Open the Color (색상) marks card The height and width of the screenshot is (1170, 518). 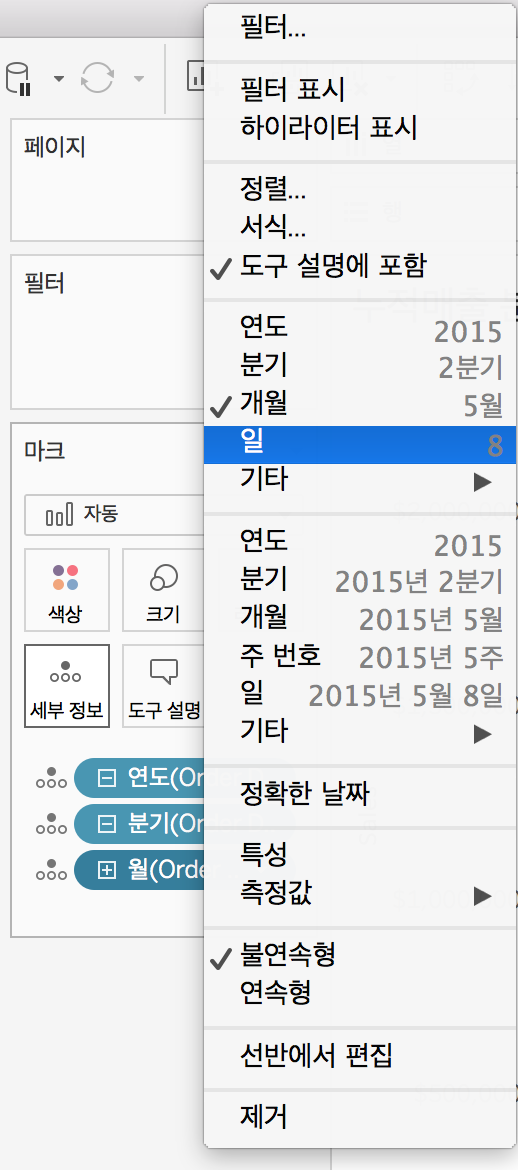[x=66, y=590]
